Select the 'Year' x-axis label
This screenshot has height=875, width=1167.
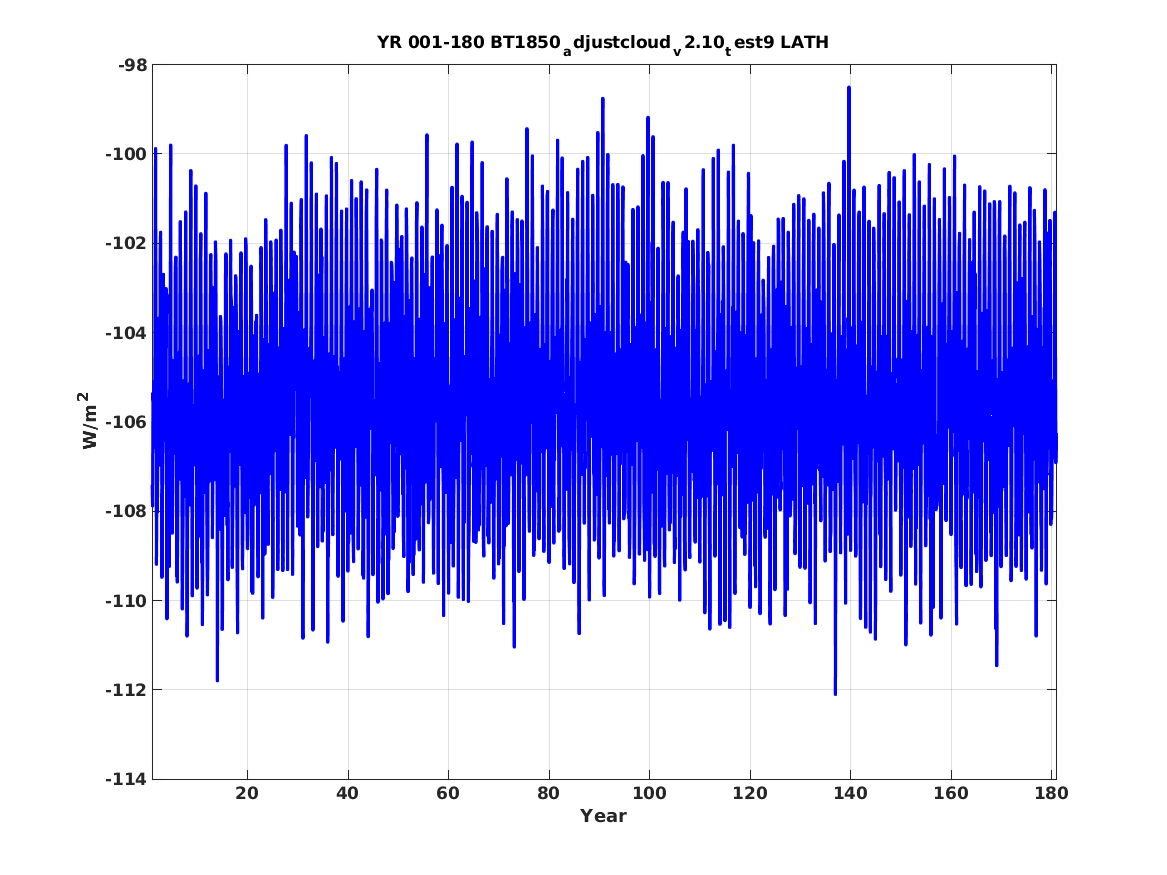point(604,815)
